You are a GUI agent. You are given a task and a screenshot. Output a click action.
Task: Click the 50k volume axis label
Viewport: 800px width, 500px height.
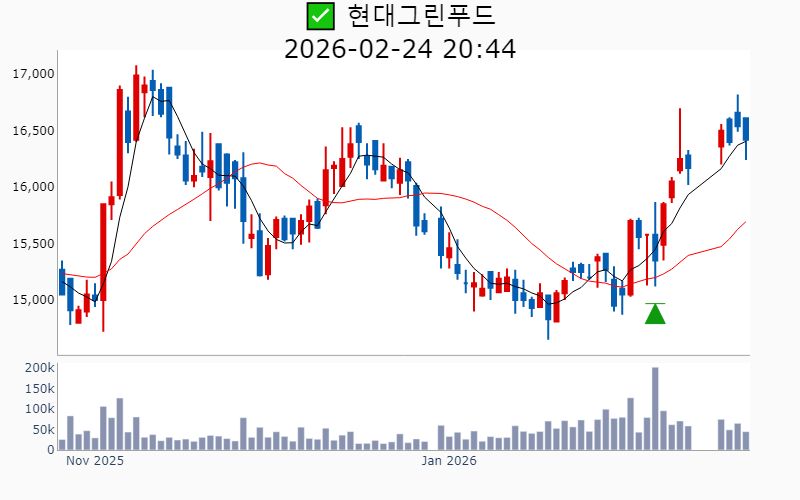pos(42,430)
